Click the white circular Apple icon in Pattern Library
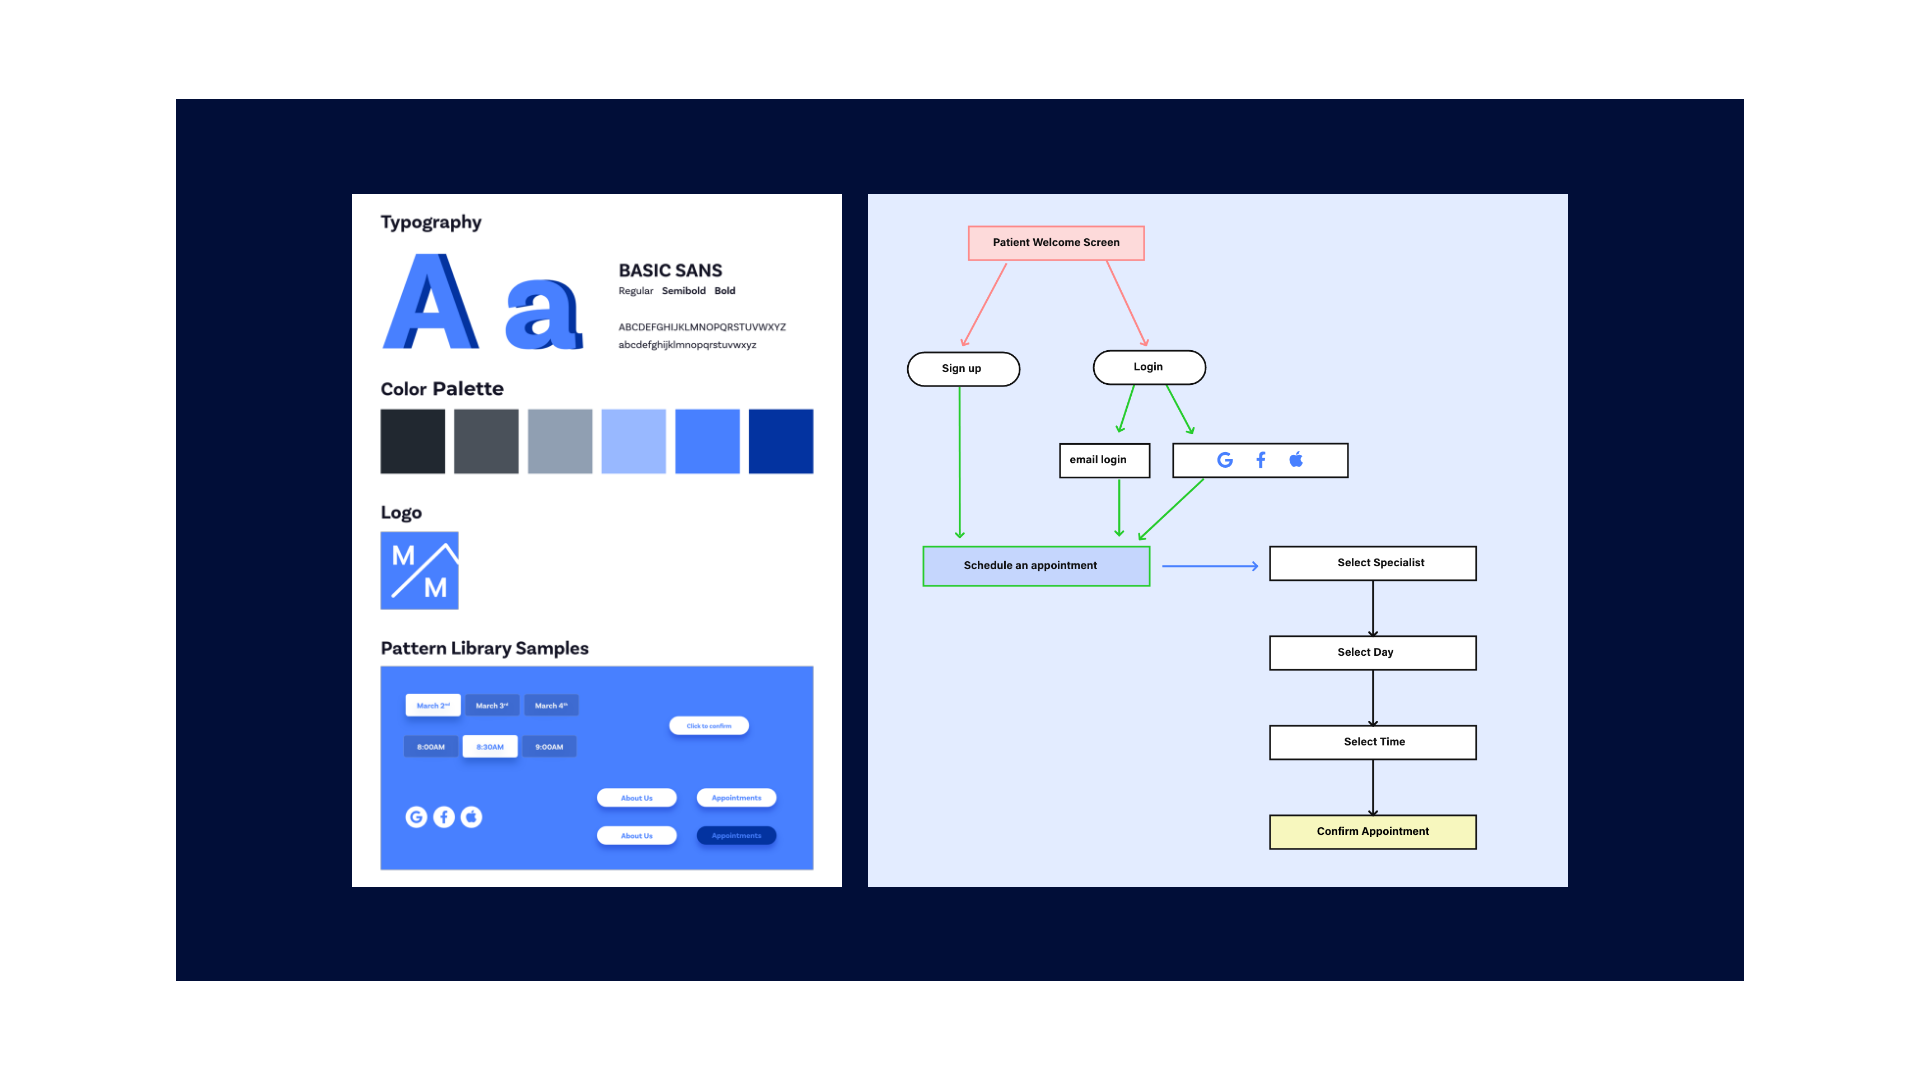The height and width of the screenshot is (1080, 1920). click(471, 817)
